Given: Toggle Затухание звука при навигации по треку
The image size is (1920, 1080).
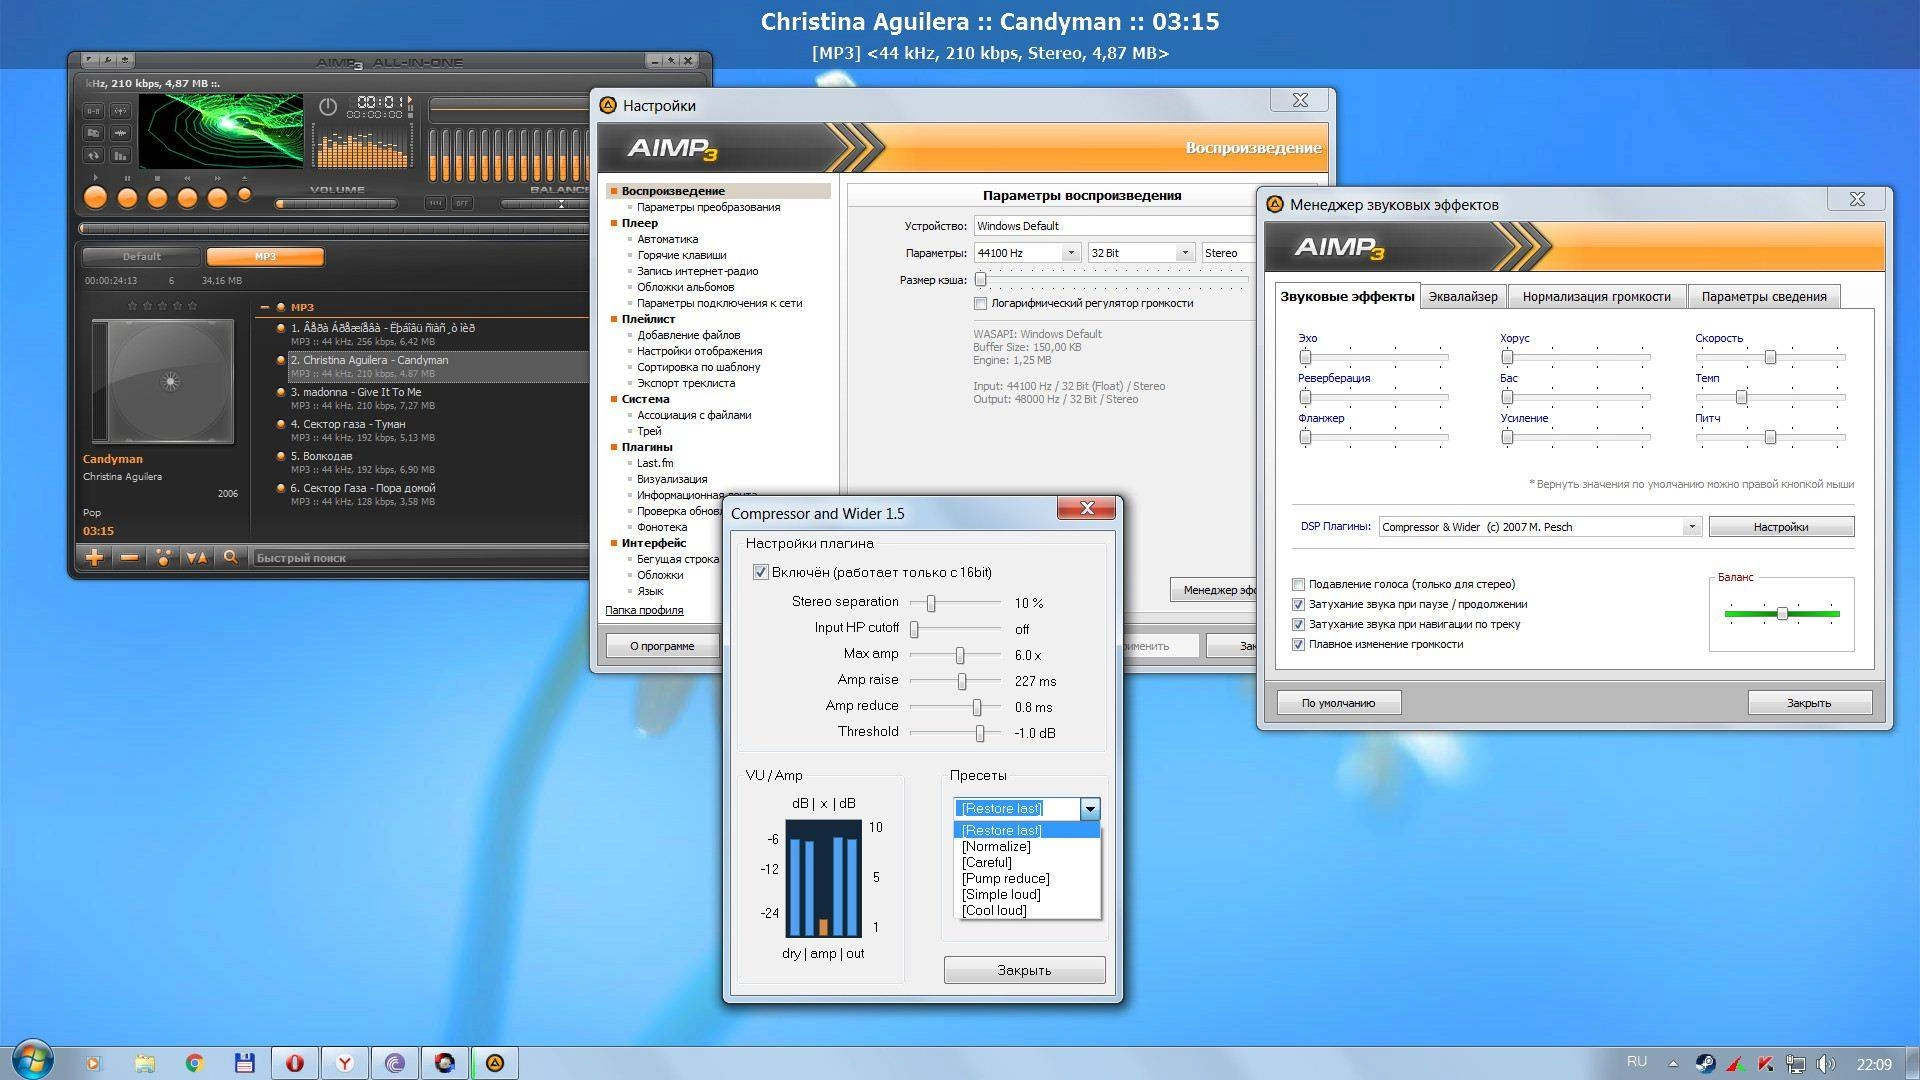Looking at the screenshot, I should pos(1298,625).
